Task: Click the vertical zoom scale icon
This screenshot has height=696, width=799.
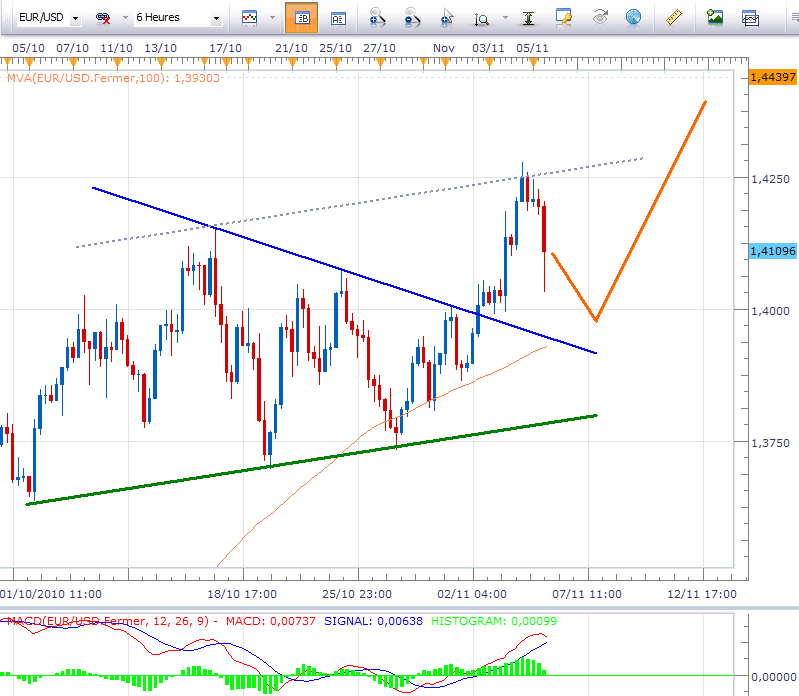Action: coord(483,18)
